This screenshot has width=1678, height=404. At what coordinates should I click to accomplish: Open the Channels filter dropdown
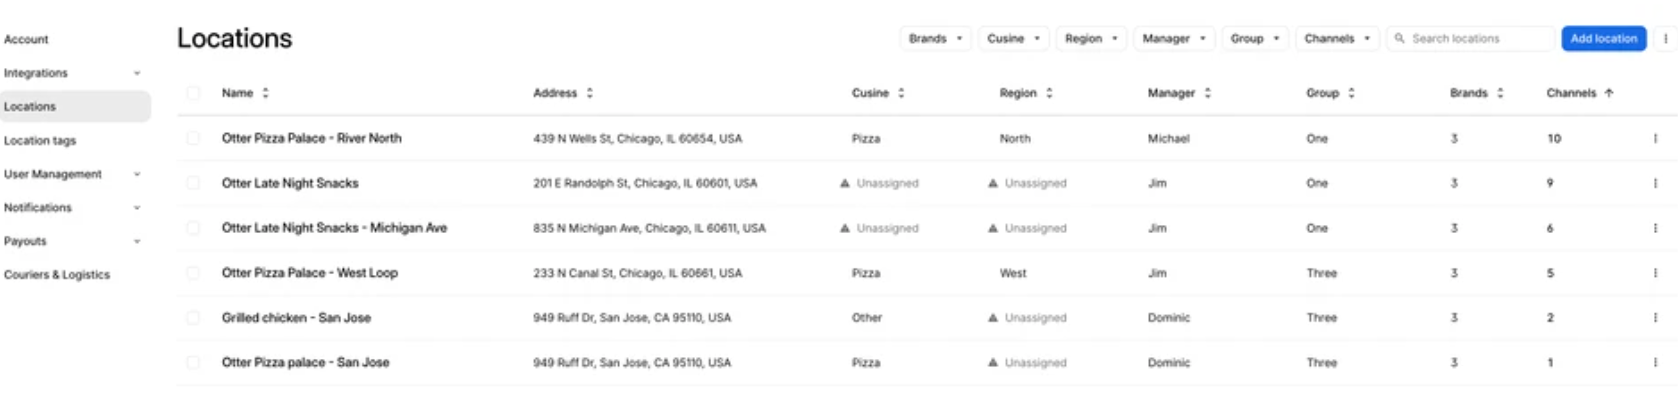click(x=1336, y=39)
